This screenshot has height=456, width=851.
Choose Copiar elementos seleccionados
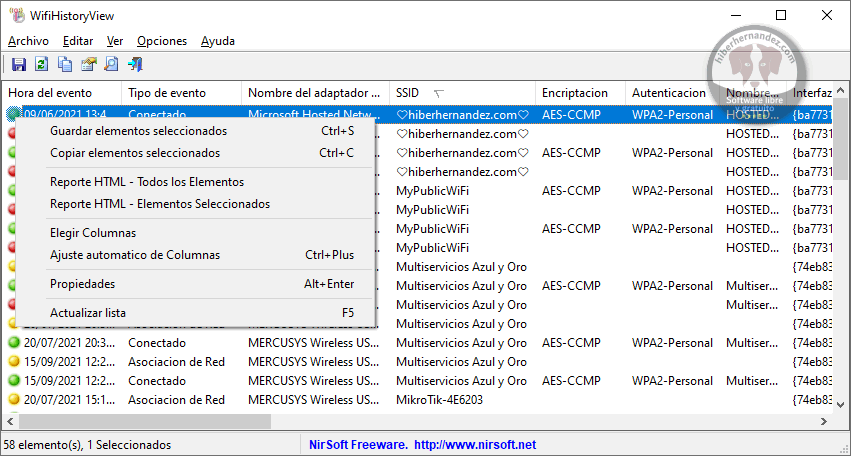coord(195,153)
